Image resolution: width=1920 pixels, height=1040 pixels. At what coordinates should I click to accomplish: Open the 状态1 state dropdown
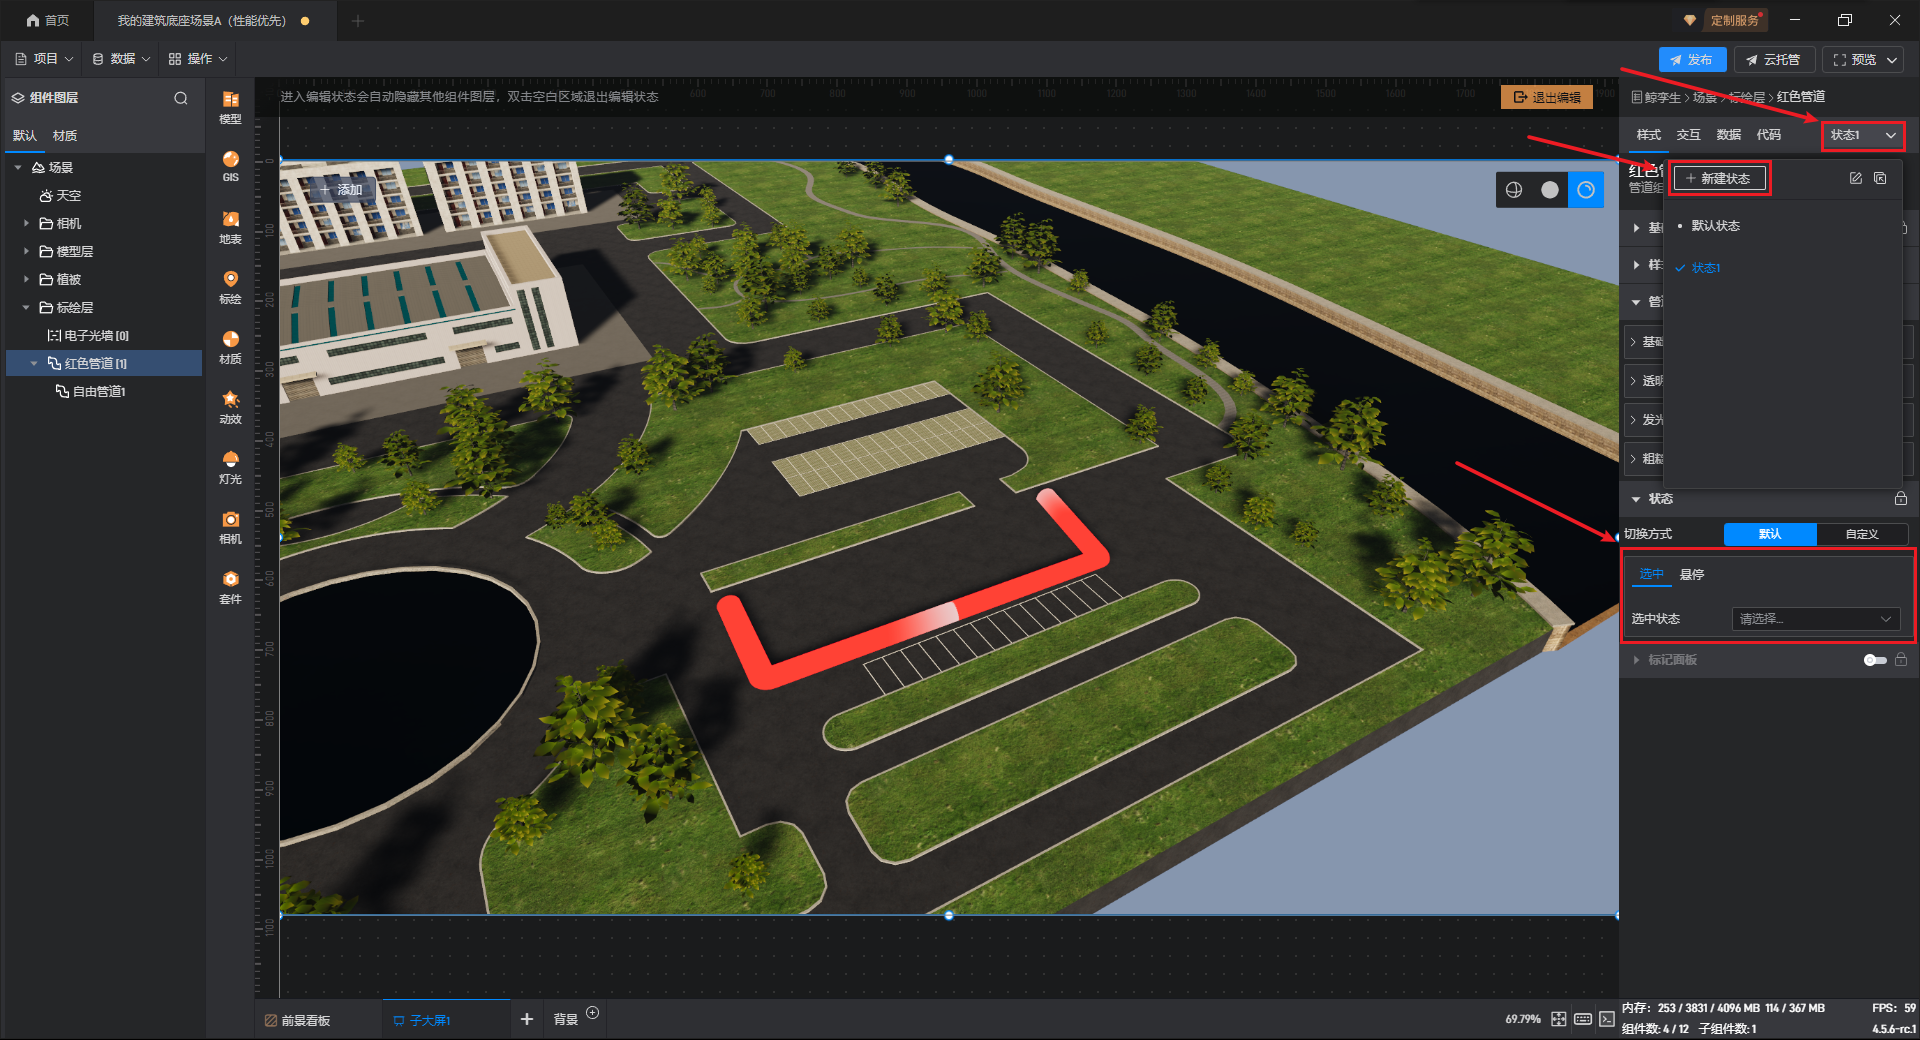1863,135
